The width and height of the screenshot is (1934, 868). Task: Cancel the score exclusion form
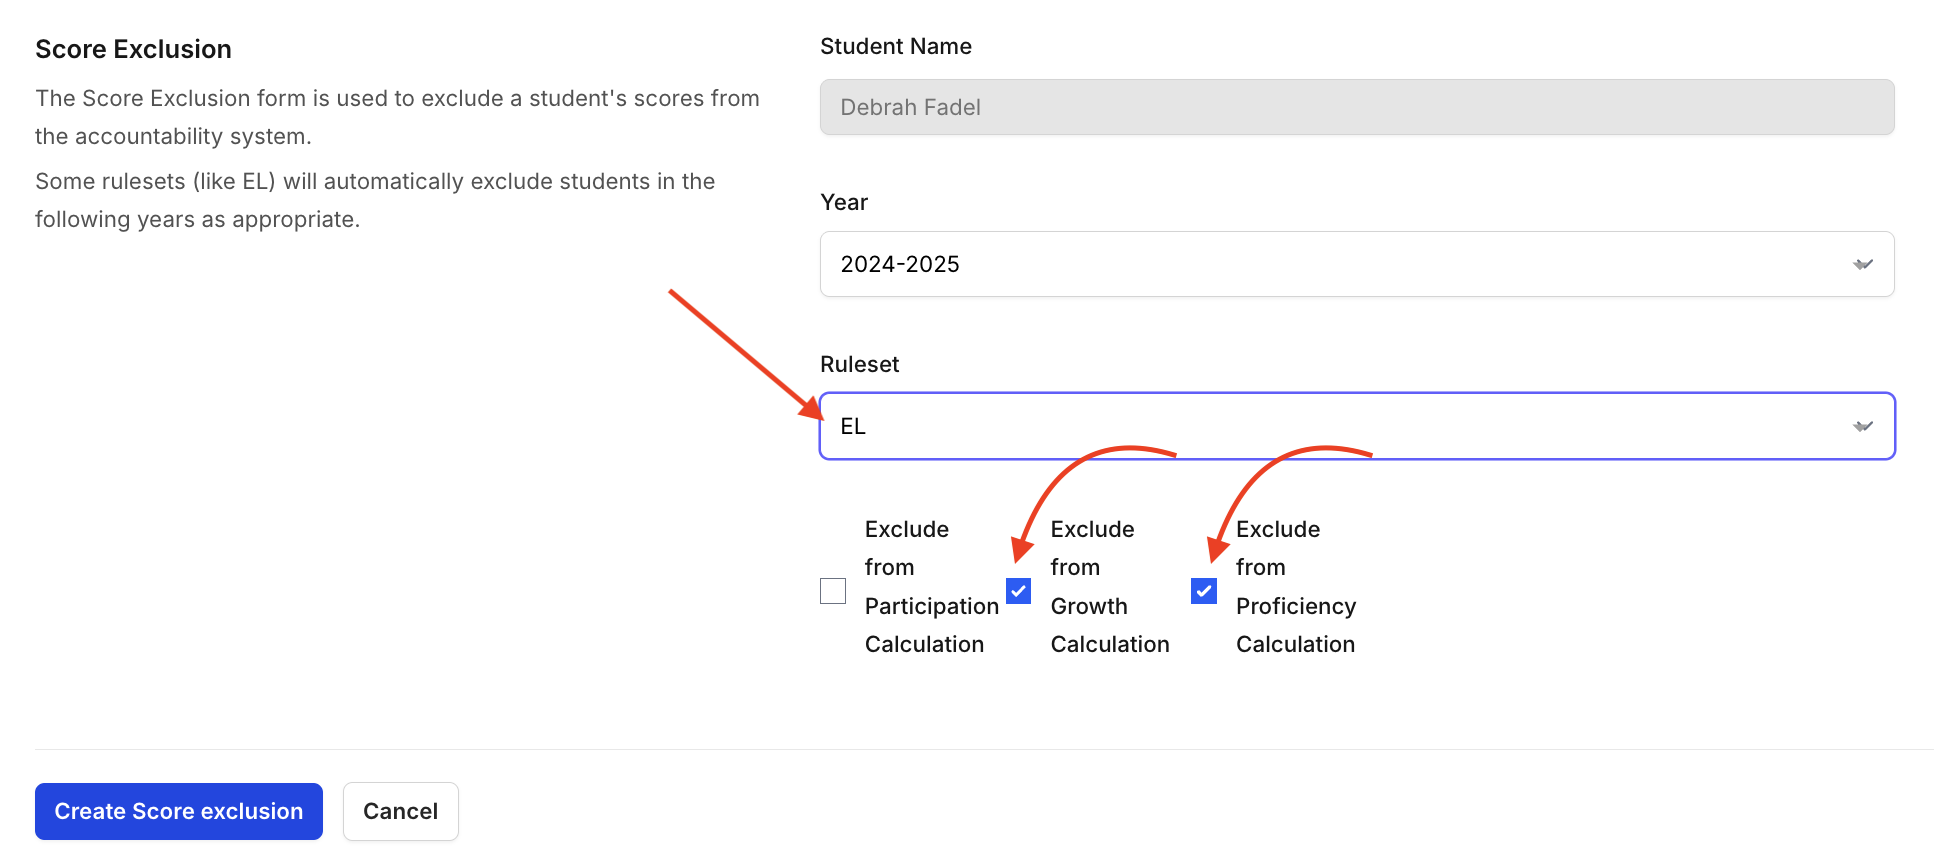point(400,811)
